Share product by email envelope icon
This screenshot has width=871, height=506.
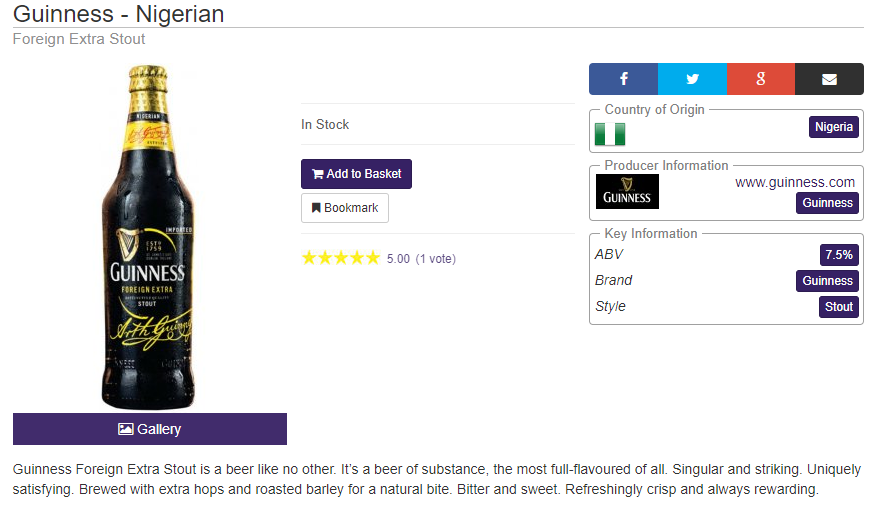[x=829, y=79]
